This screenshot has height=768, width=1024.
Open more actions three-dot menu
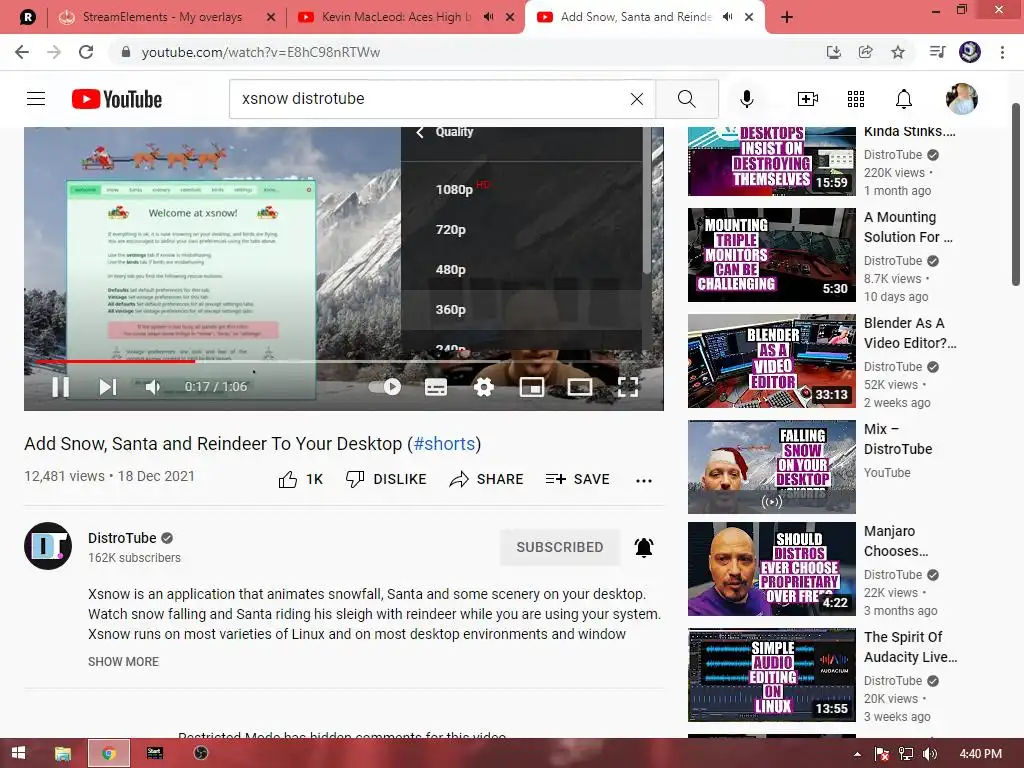point(644,481)
